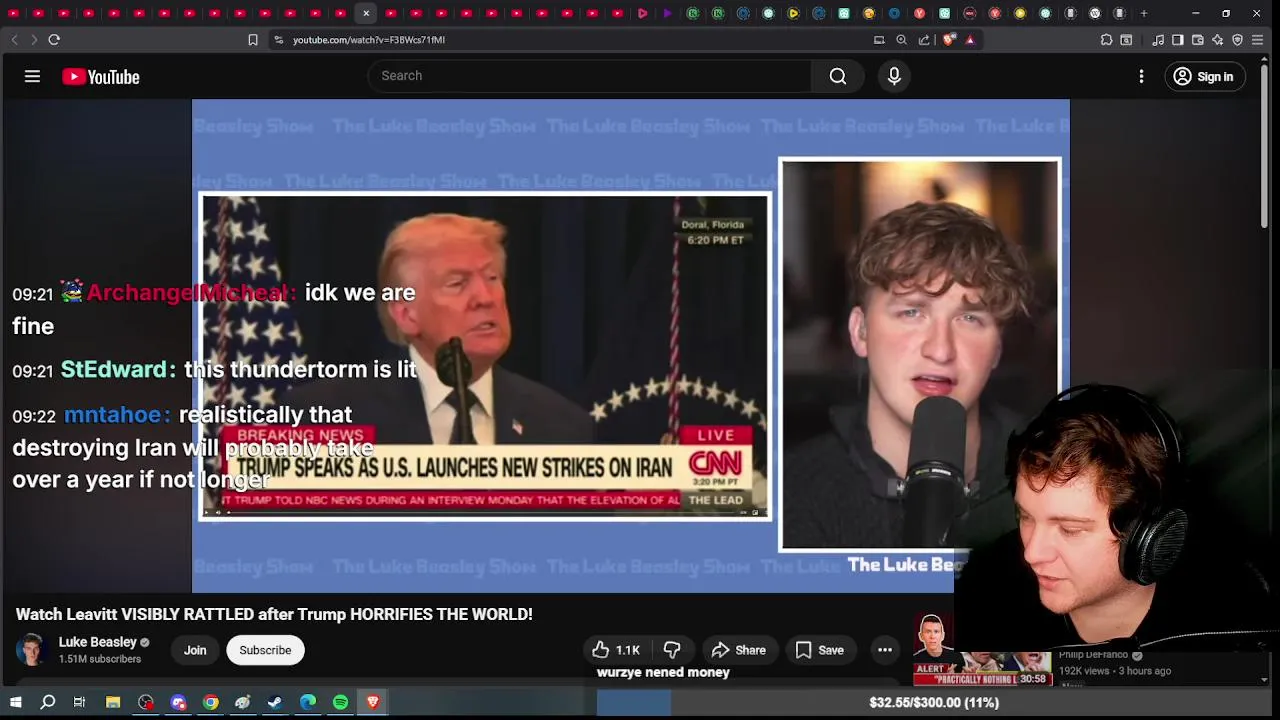Switch to Brave on the taskbar

(x=373, y=703)
